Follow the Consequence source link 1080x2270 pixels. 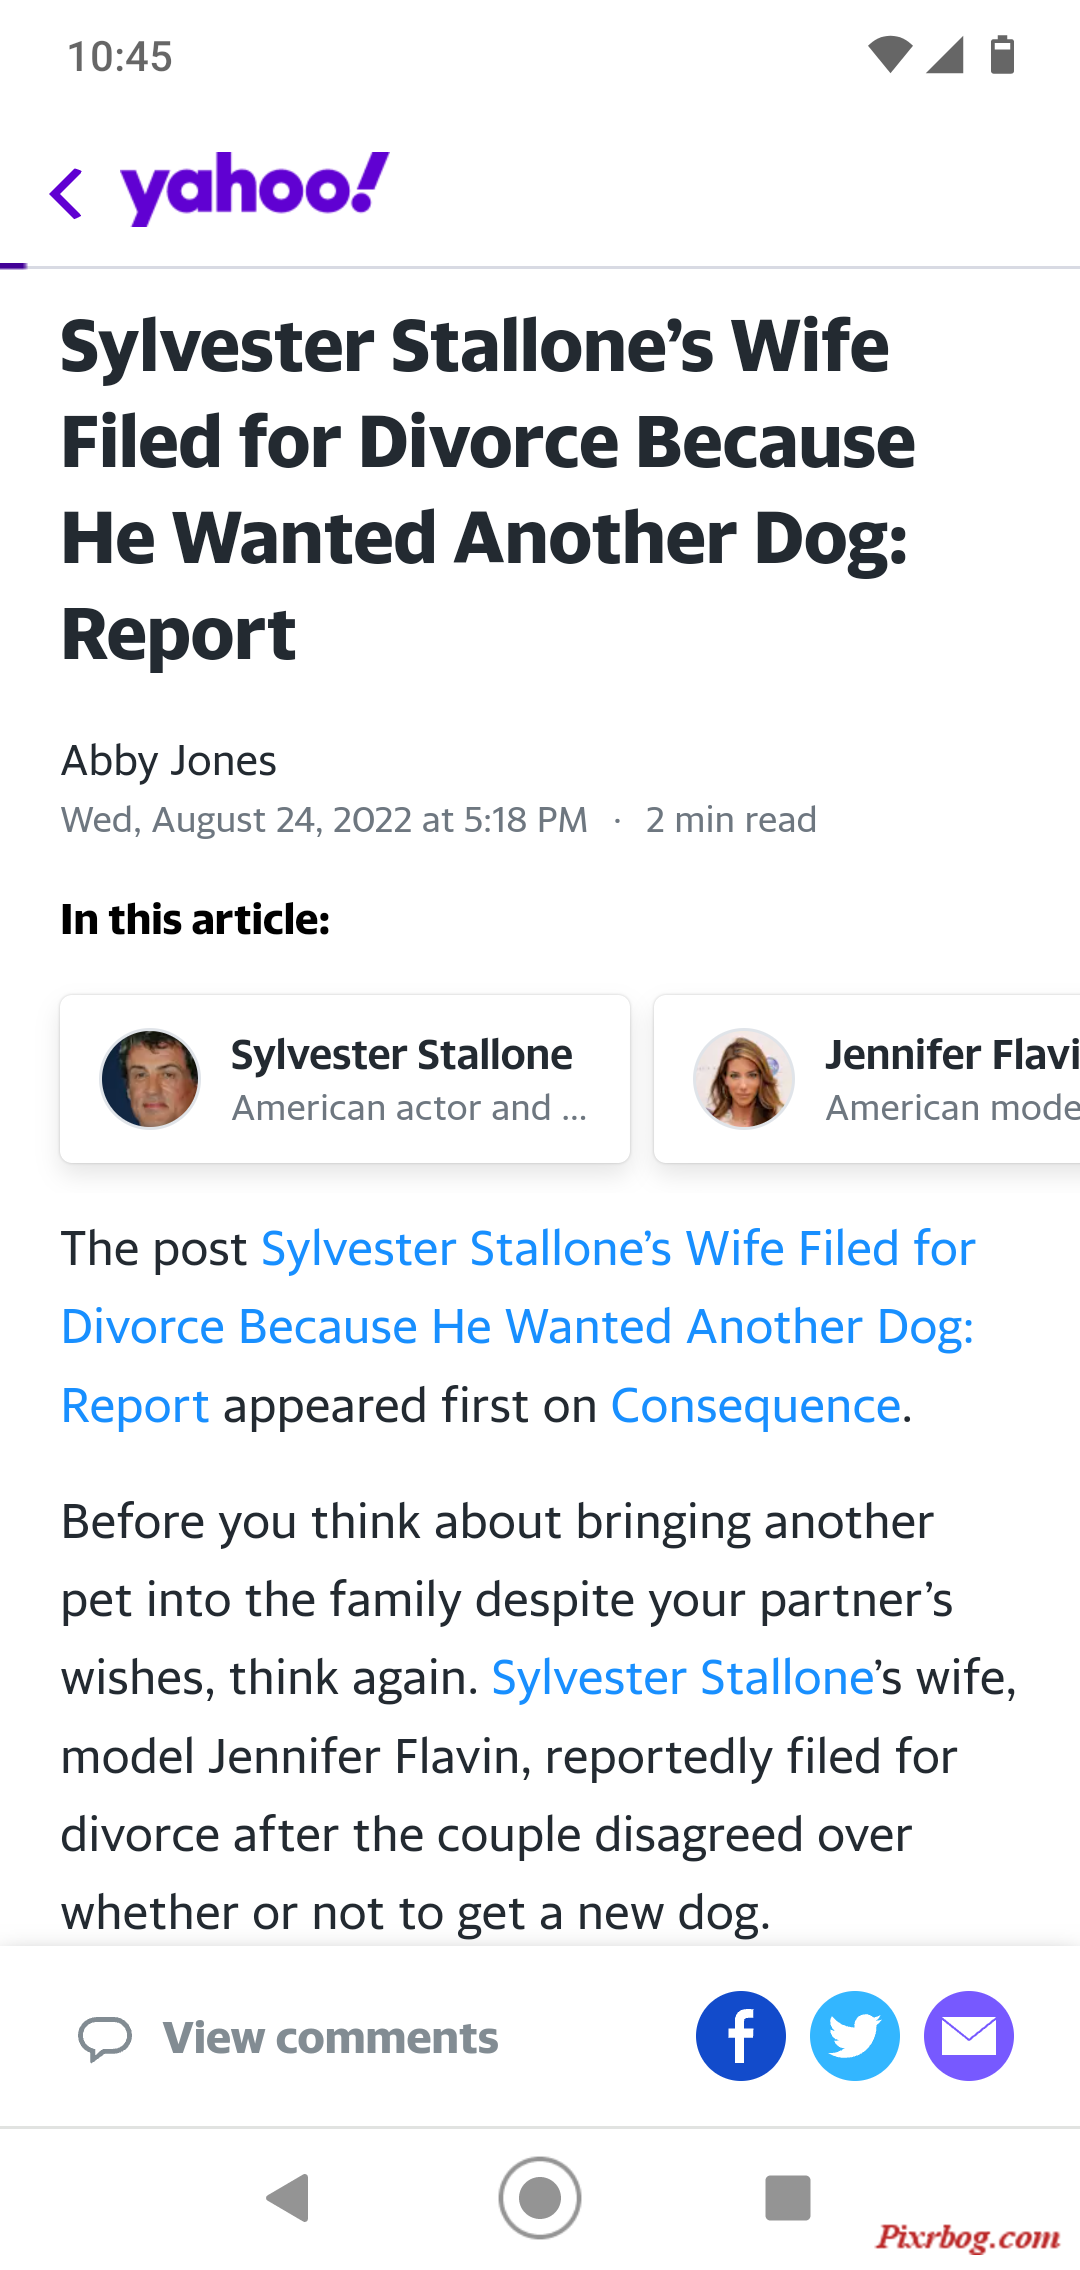(x=756, y=1406)
